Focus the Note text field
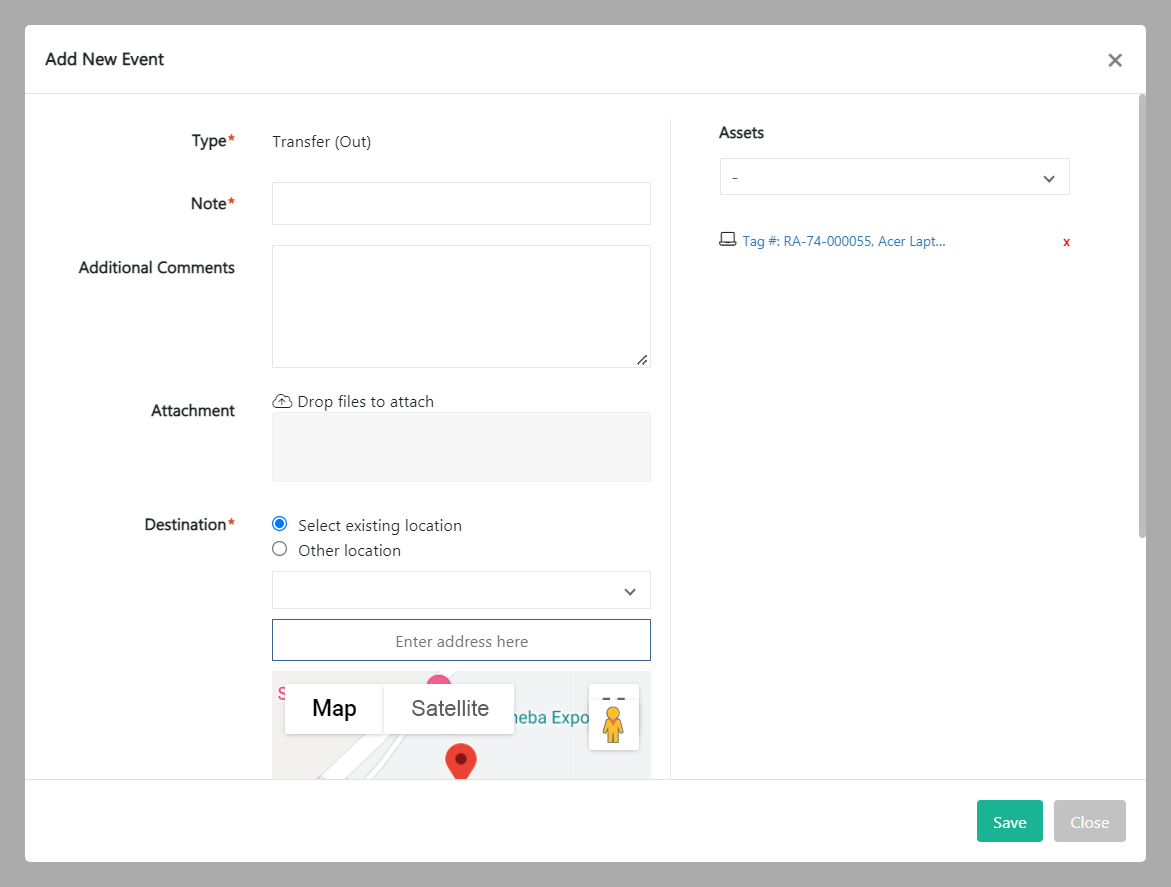The width and height of the screenshot is (1171, 887). pyautogui.click(x=461, y=203)
